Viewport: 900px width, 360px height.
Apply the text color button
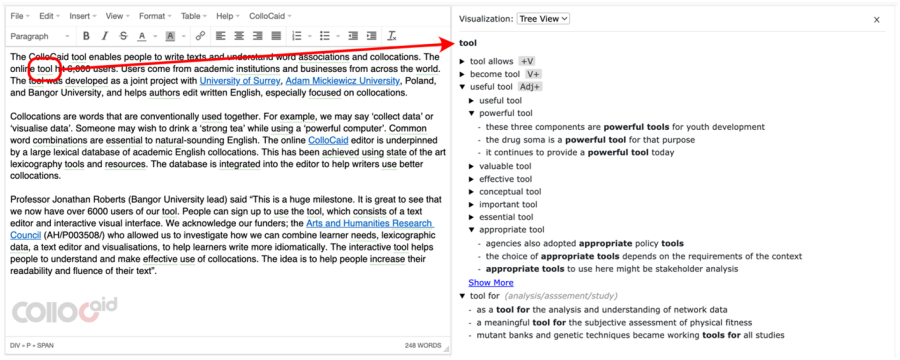(142, 36)
